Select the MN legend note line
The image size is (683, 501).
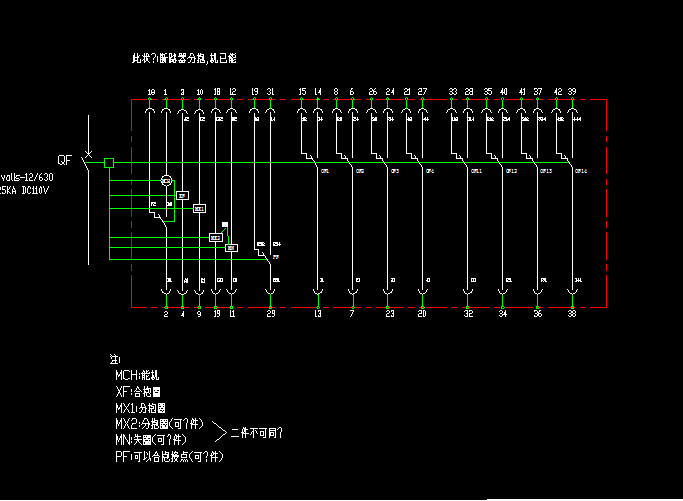point(151,440)
